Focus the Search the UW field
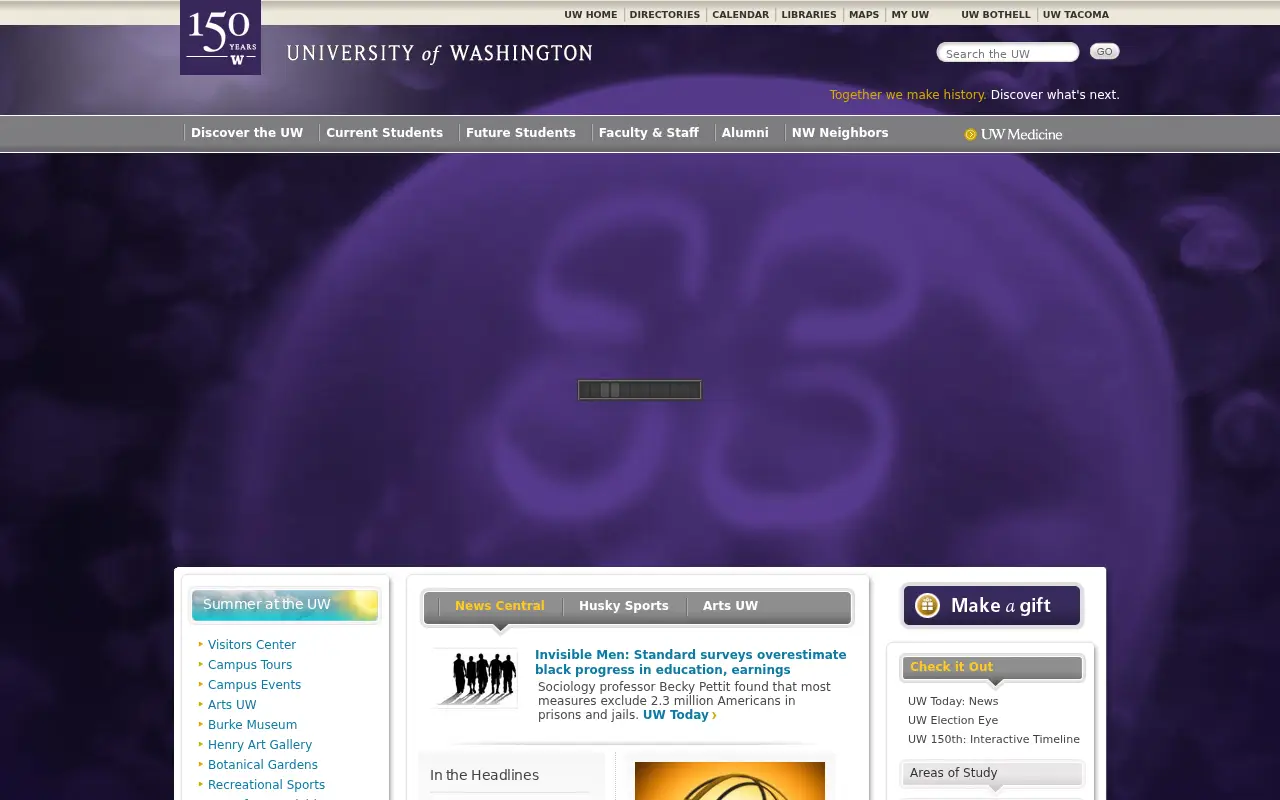Screen dimensions: 1280x800 click(x=1008, y=53)
